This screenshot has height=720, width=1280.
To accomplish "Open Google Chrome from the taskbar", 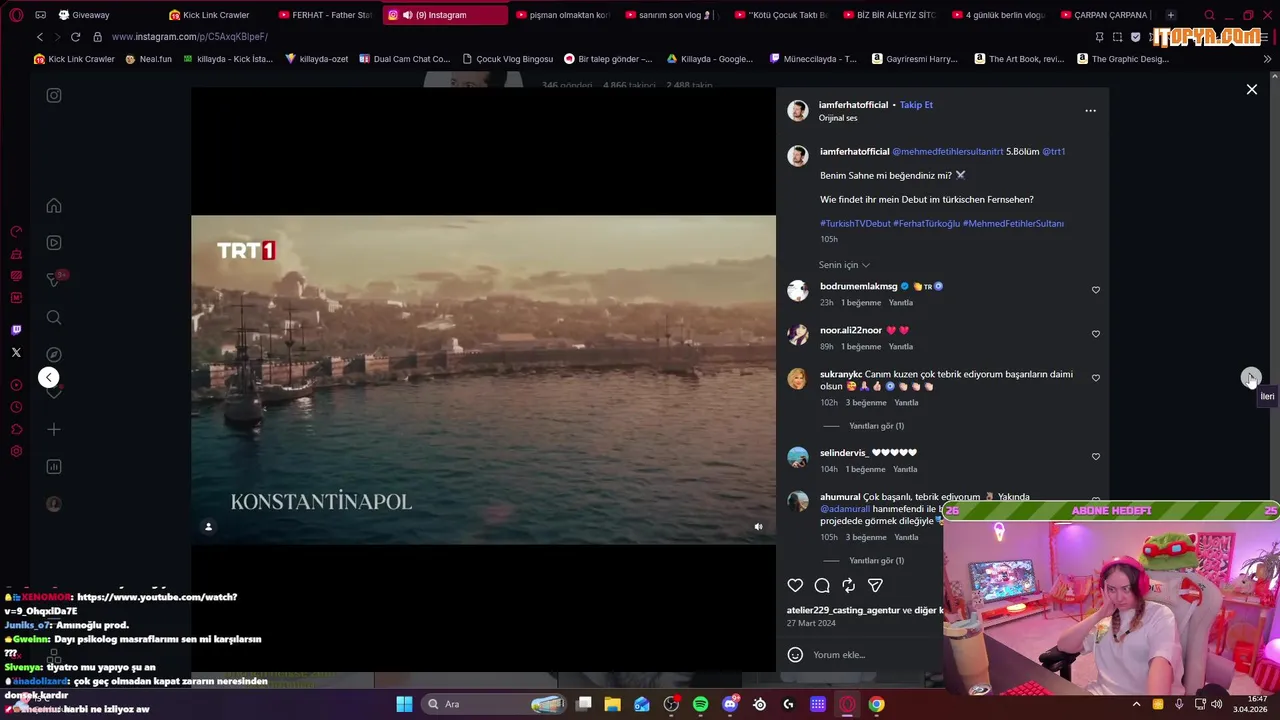I will pos(876,704).
